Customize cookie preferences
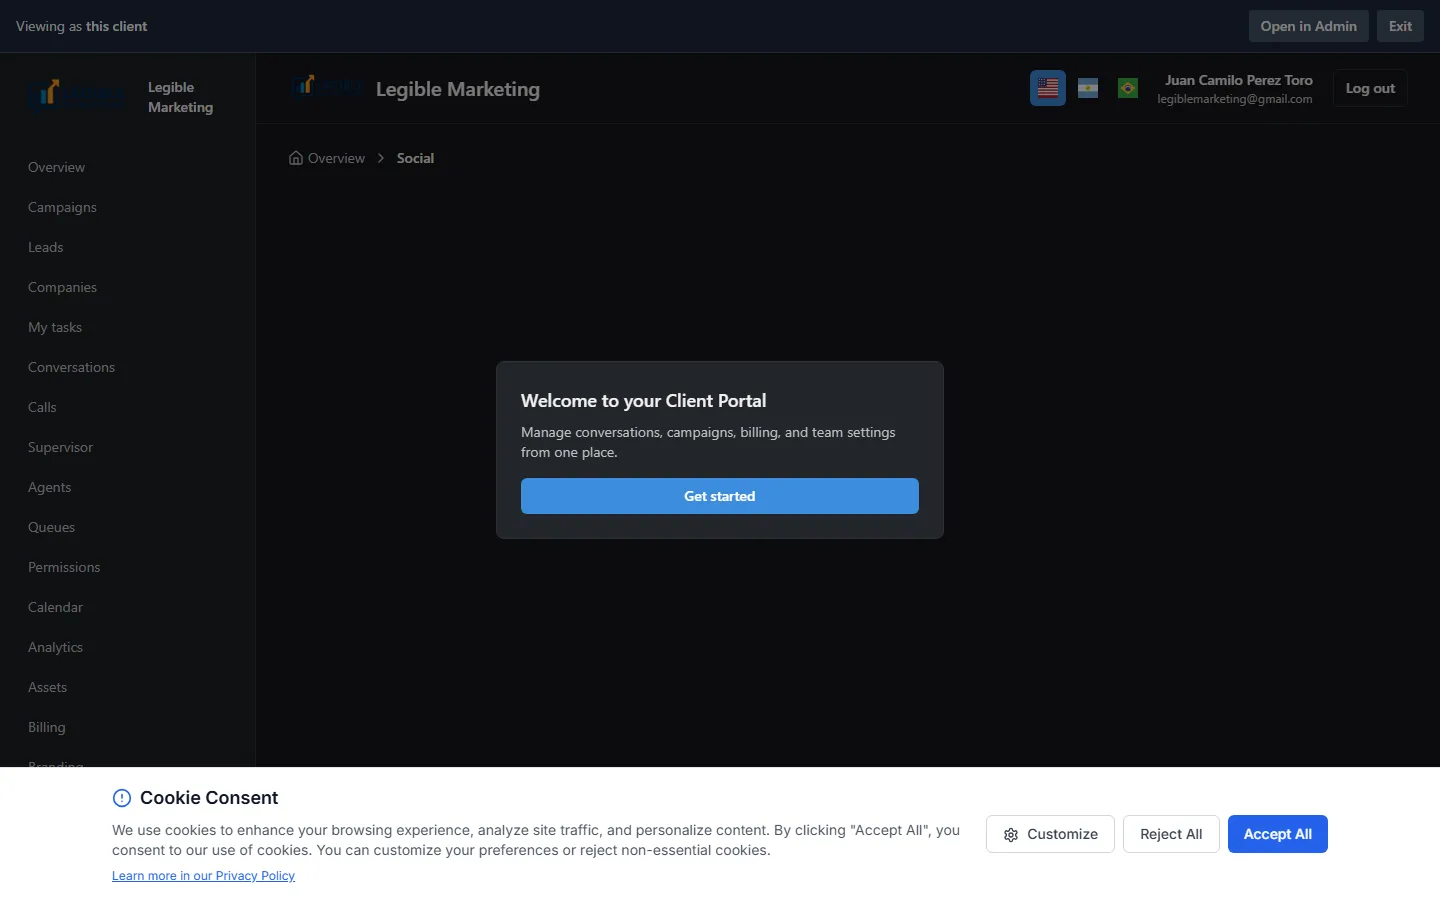This screenshot has width=1440, height=900. (x=1050, y=834)
